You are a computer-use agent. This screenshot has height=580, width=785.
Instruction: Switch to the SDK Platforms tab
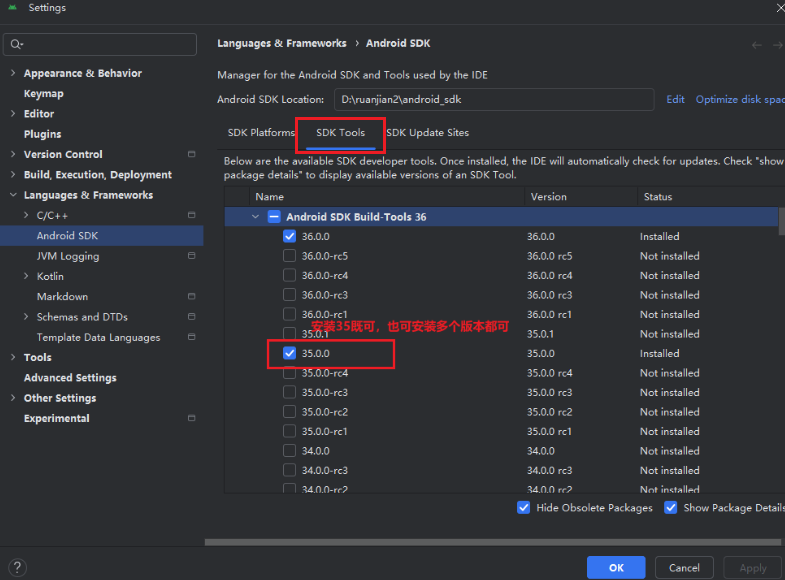tap(261, 133)
